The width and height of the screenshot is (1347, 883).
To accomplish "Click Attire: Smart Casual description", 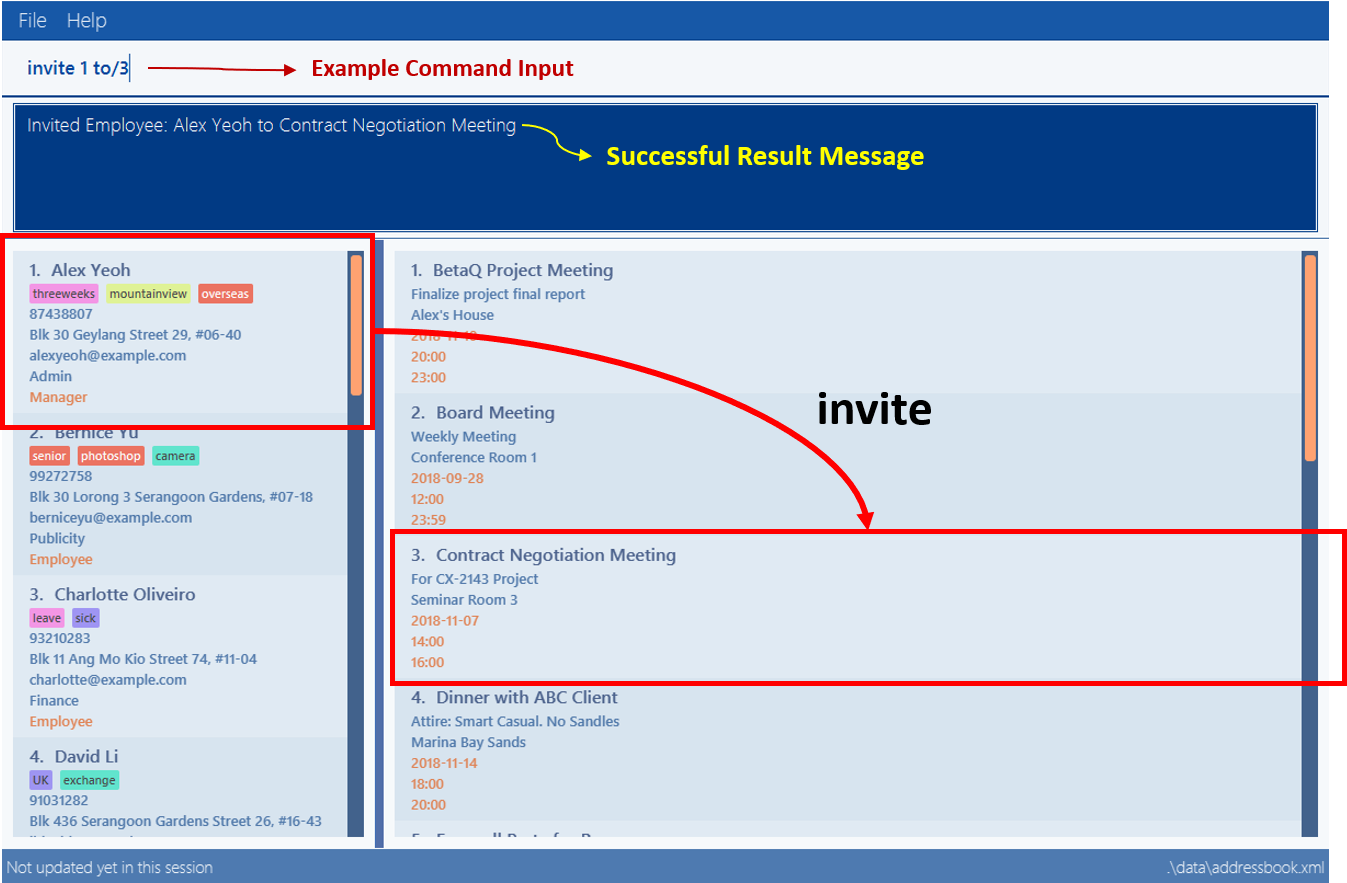I will click(515, 722).
